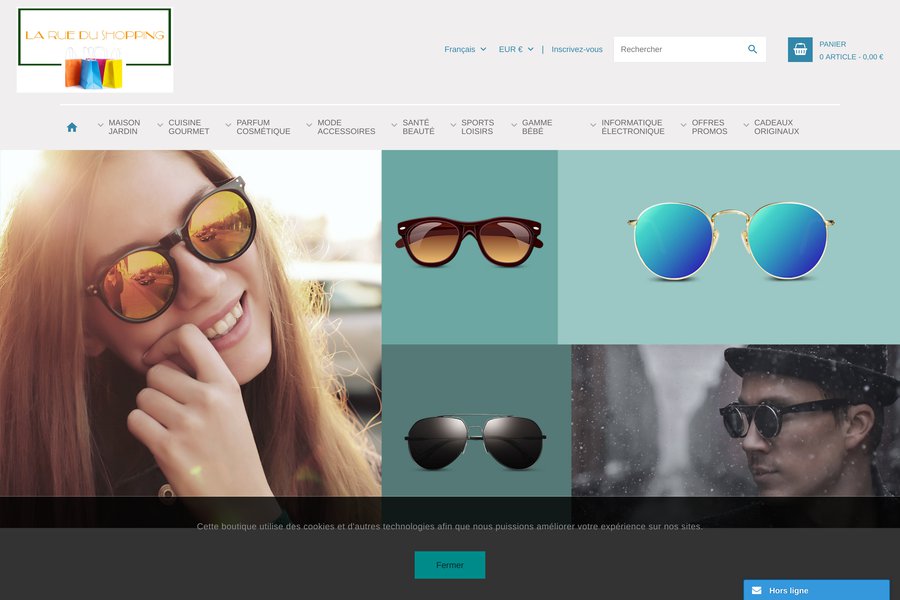
Task: Expand the chevron beside Parfum Cosmétique
Action: click(x=228, y=125)
